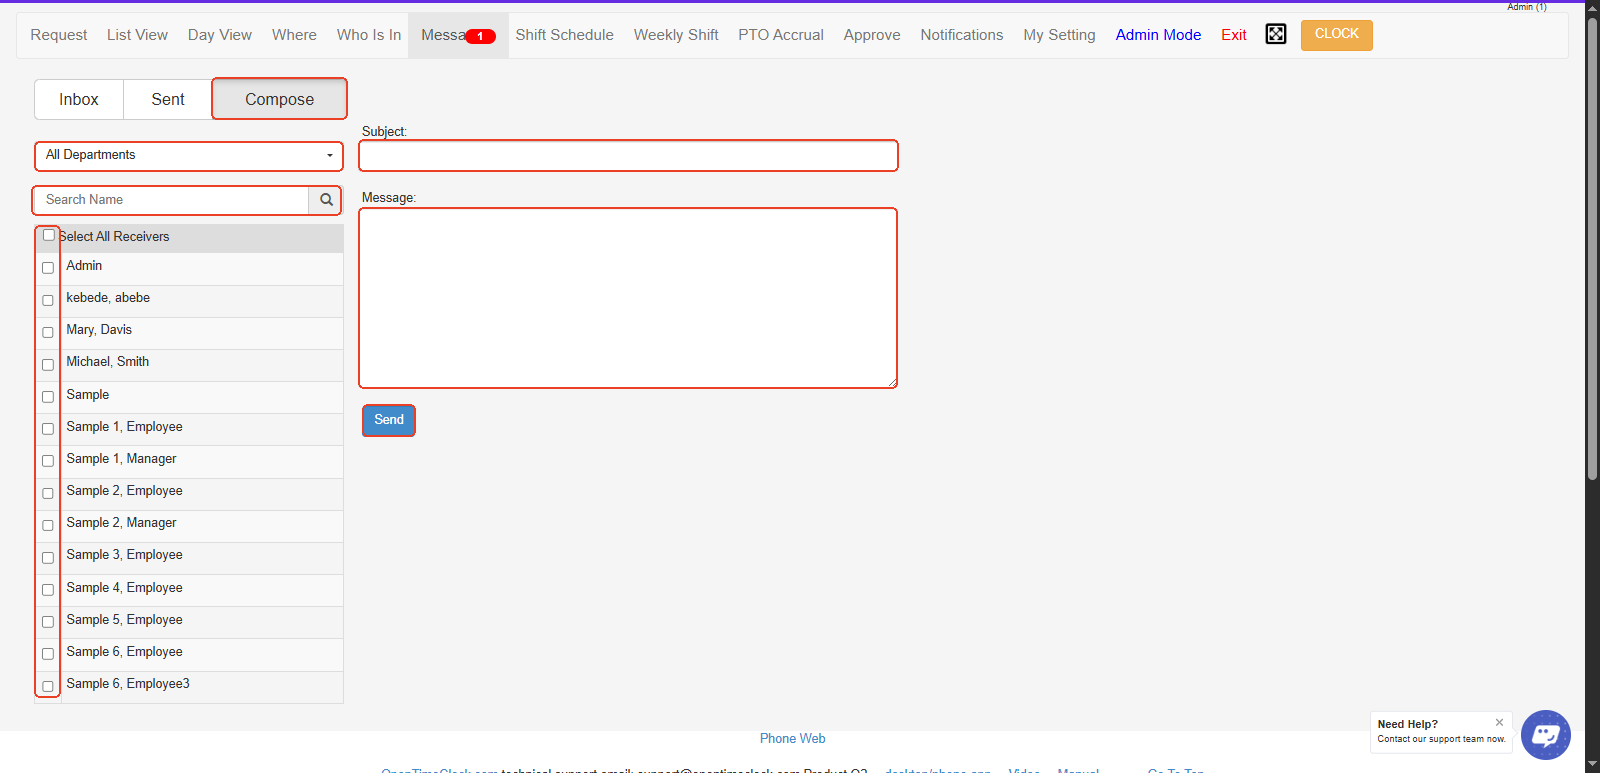Screen dimensions: 1600x773
Task: Enable the Sample 3, Employee checkbox
Action: coord(48,557)
